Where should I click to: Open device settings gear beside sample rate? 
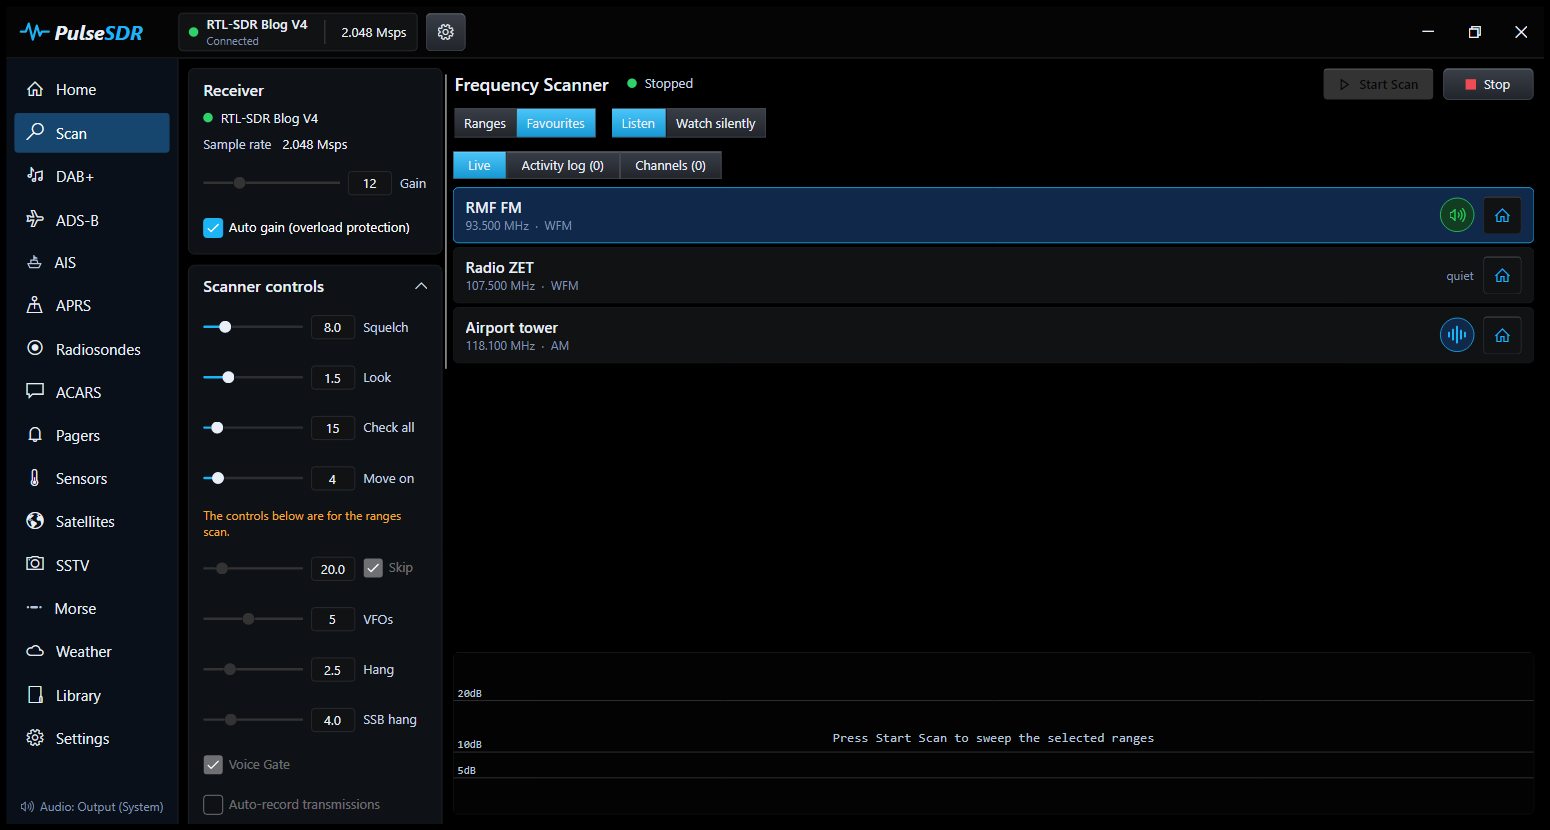(446, 32)
